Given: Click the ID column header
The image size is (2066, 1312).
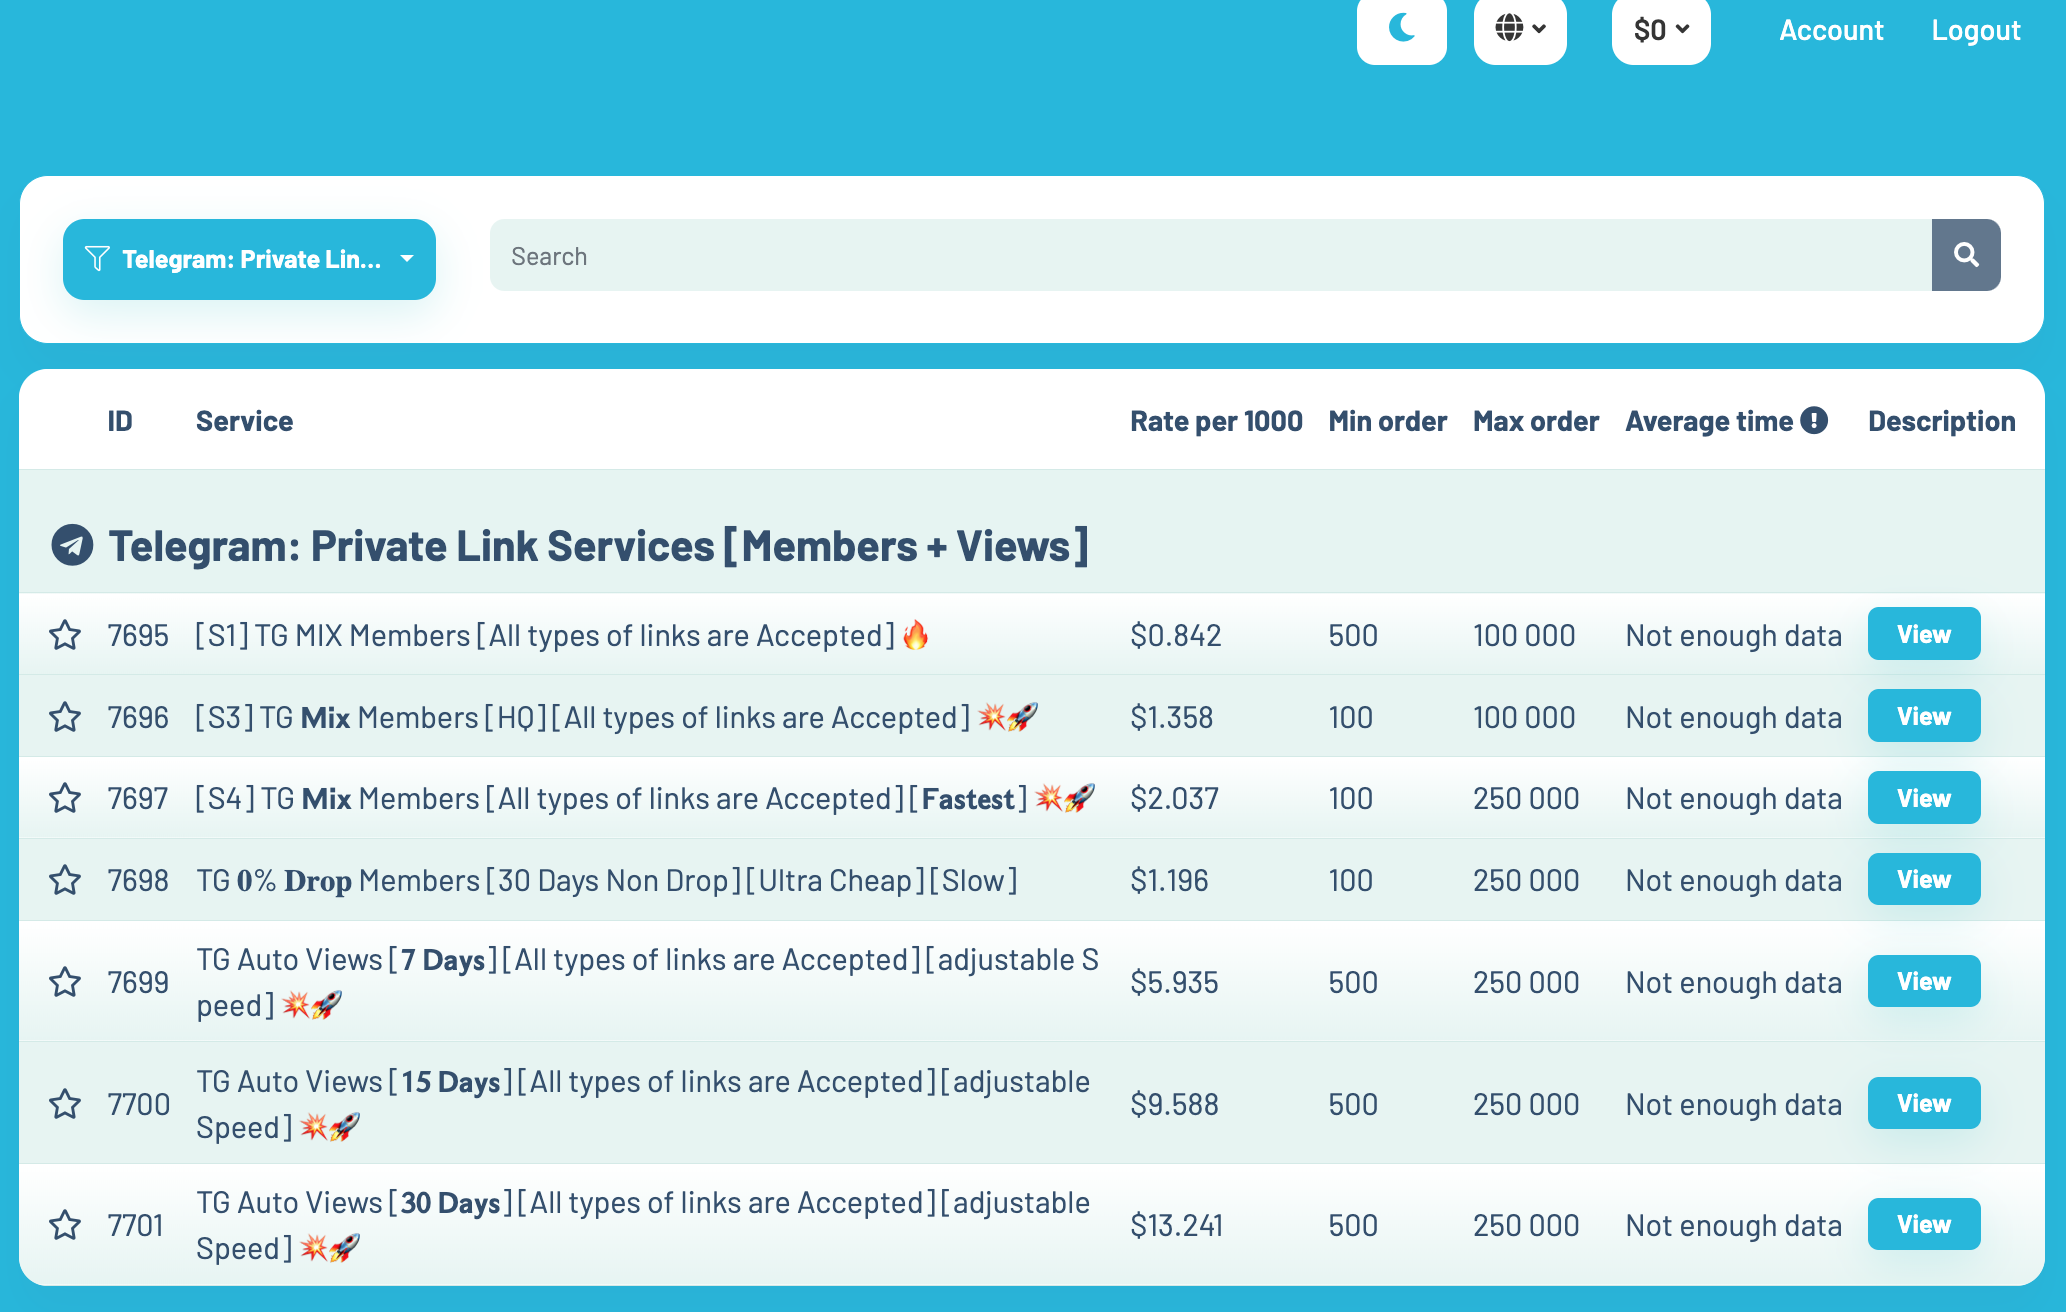Looking at the screenshot, I should click(x=120, y=421).
